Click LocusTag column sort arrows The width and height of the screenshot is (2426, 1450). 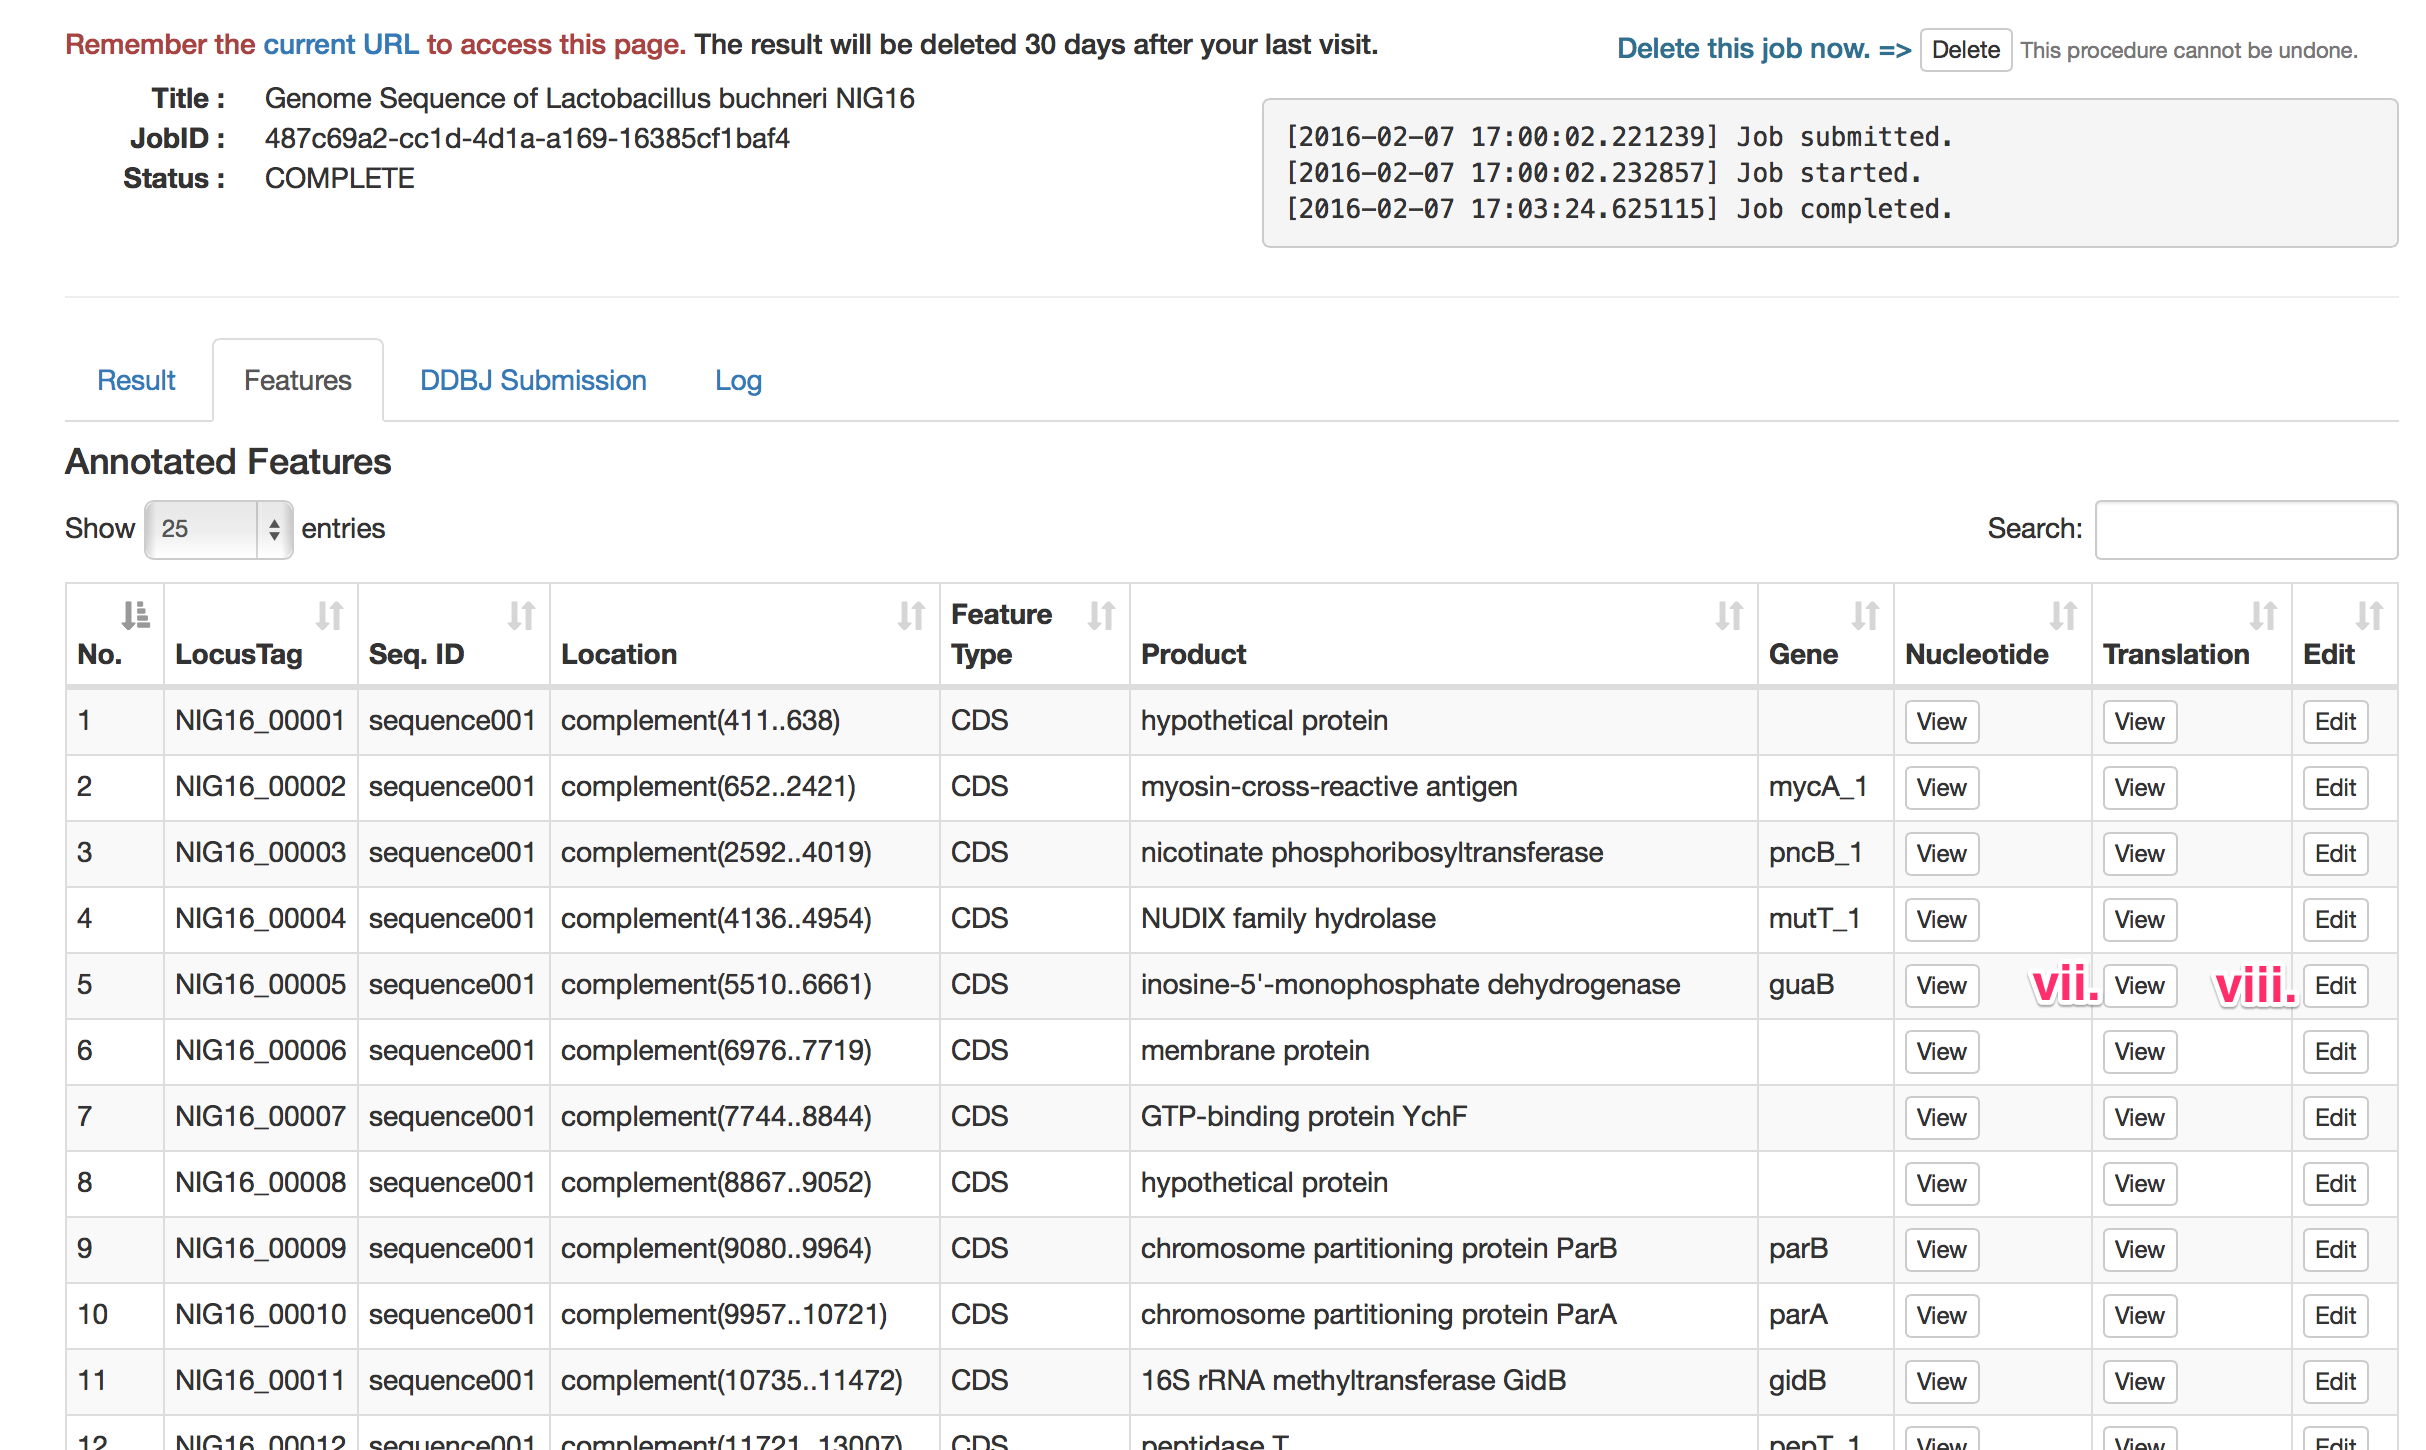pyautogui.click(x=329, y=615)
